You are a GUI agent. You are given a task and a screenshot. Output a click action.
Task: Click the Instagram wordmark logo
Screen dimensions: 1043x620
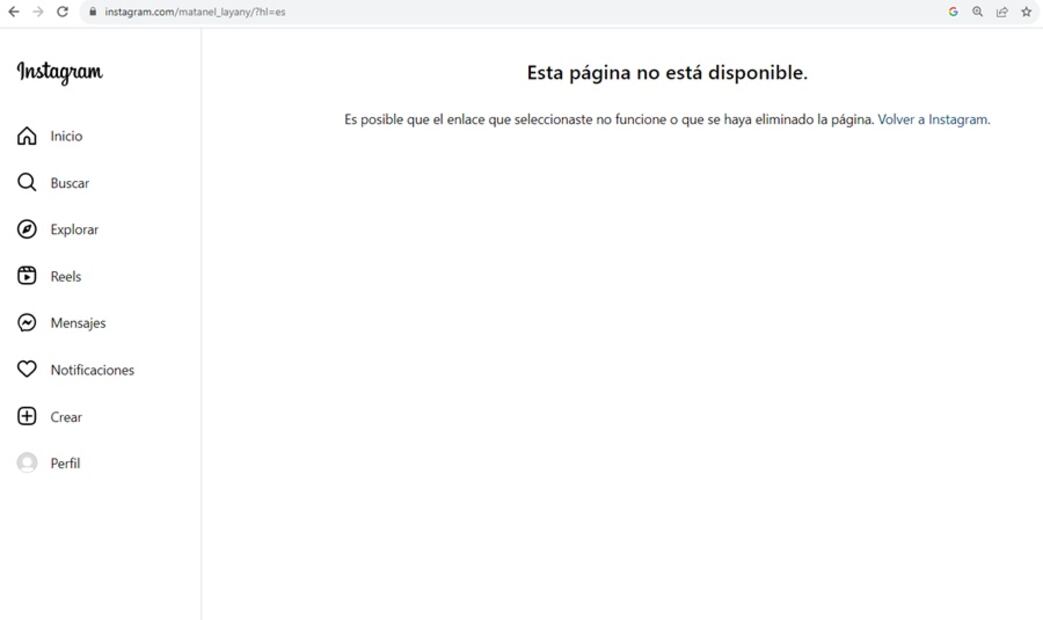click(x=58, y=72)
